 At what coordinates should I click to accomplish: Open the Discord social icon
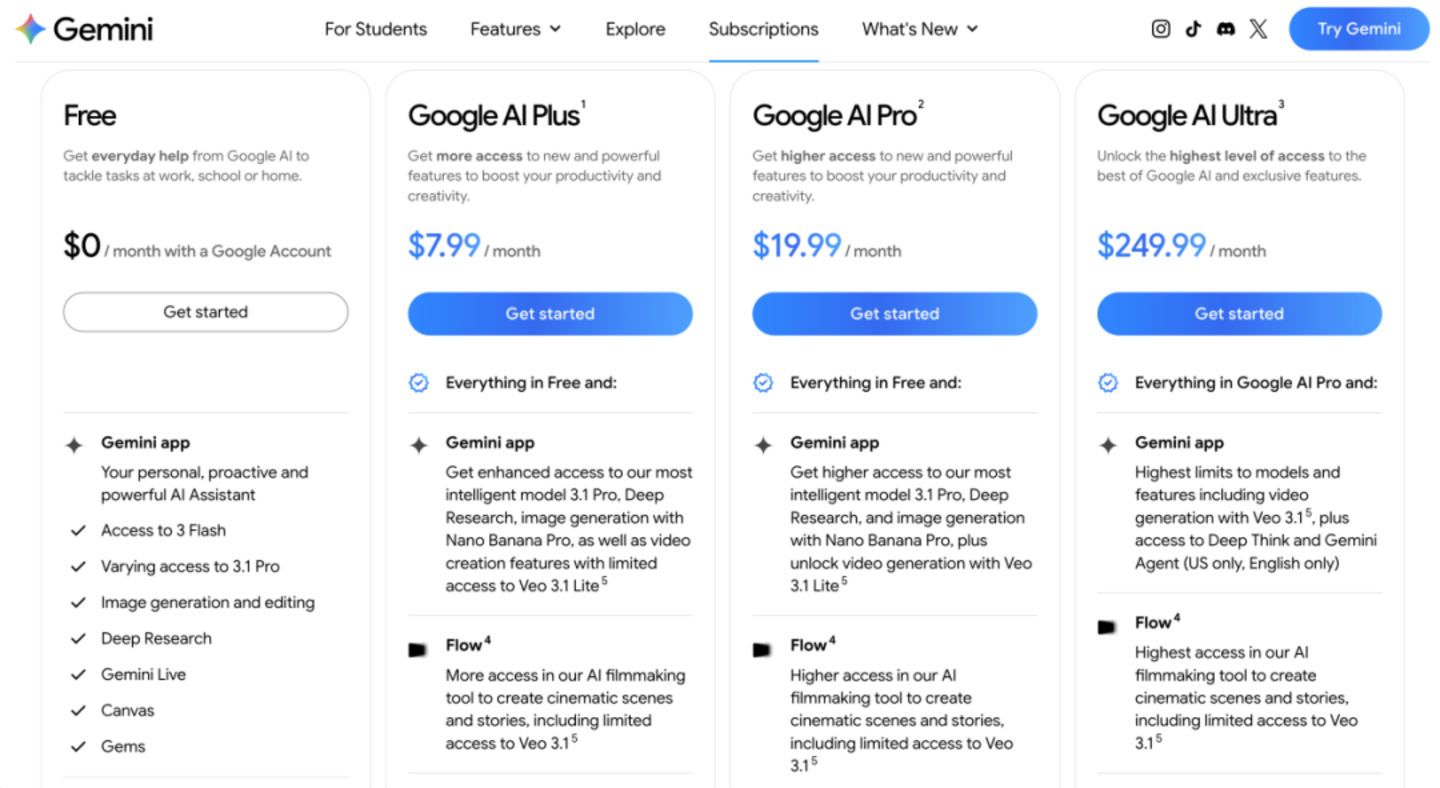[x=1226, y=29]
